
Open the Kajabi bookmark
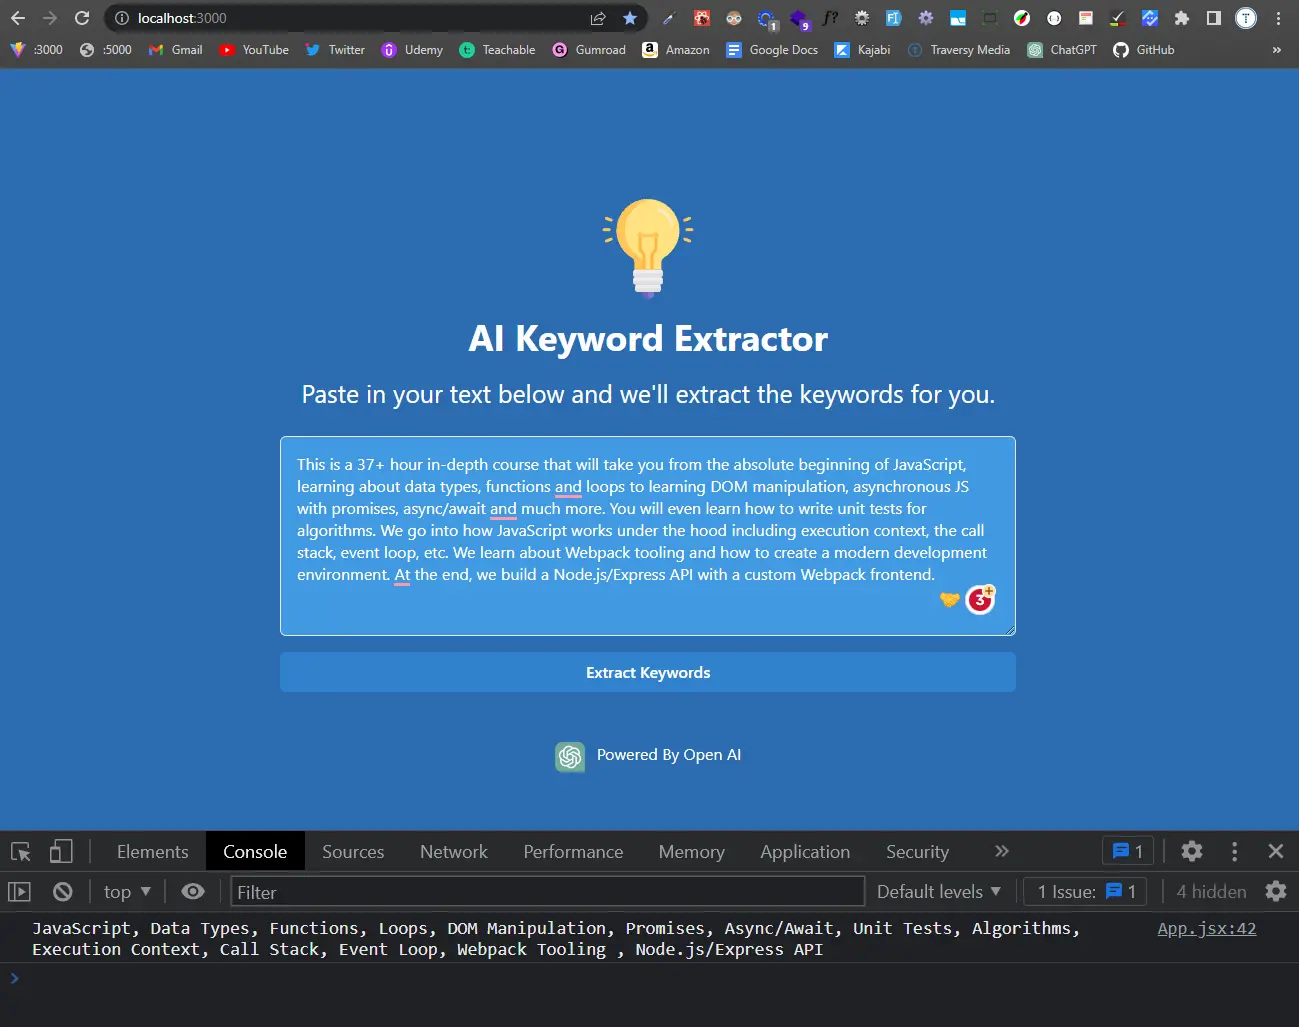[862, 50]
